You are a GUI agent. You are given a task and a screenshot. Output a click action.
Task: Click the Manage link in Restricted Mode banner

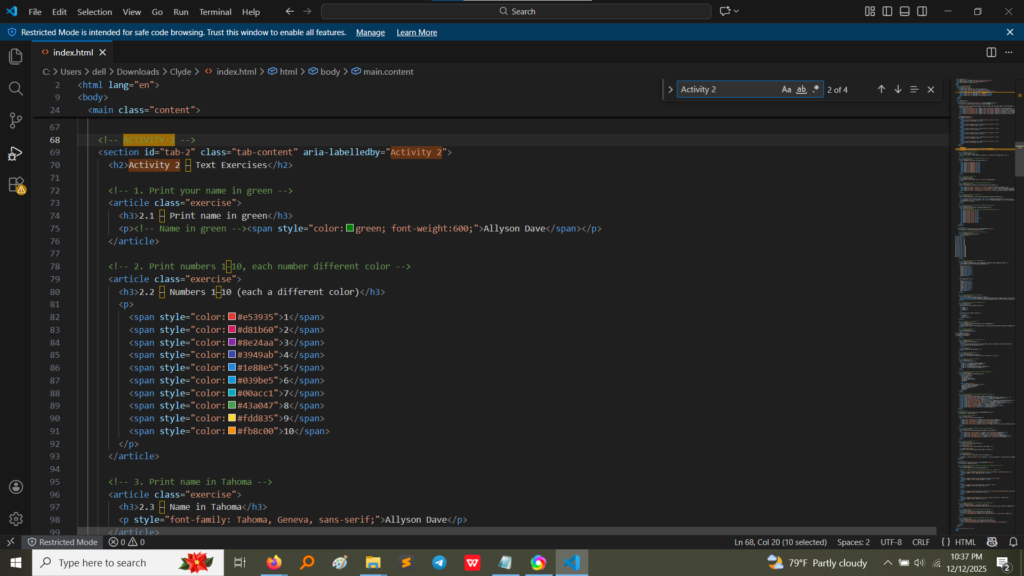point(370,32)
